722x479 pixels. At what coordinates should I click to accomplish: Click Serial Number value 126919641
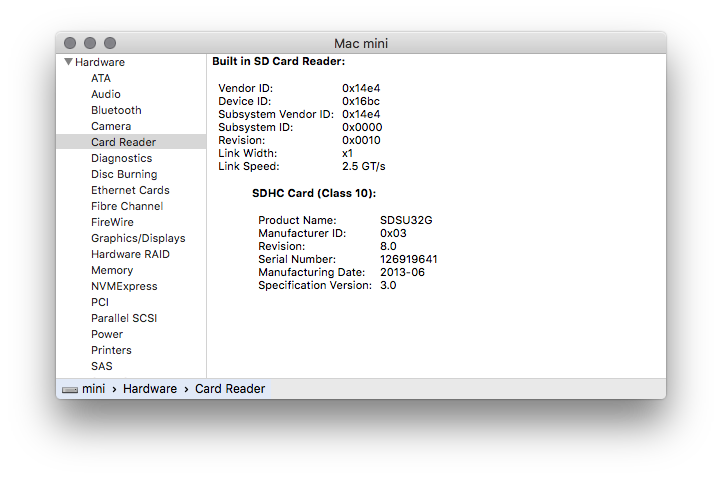point(409,259)
